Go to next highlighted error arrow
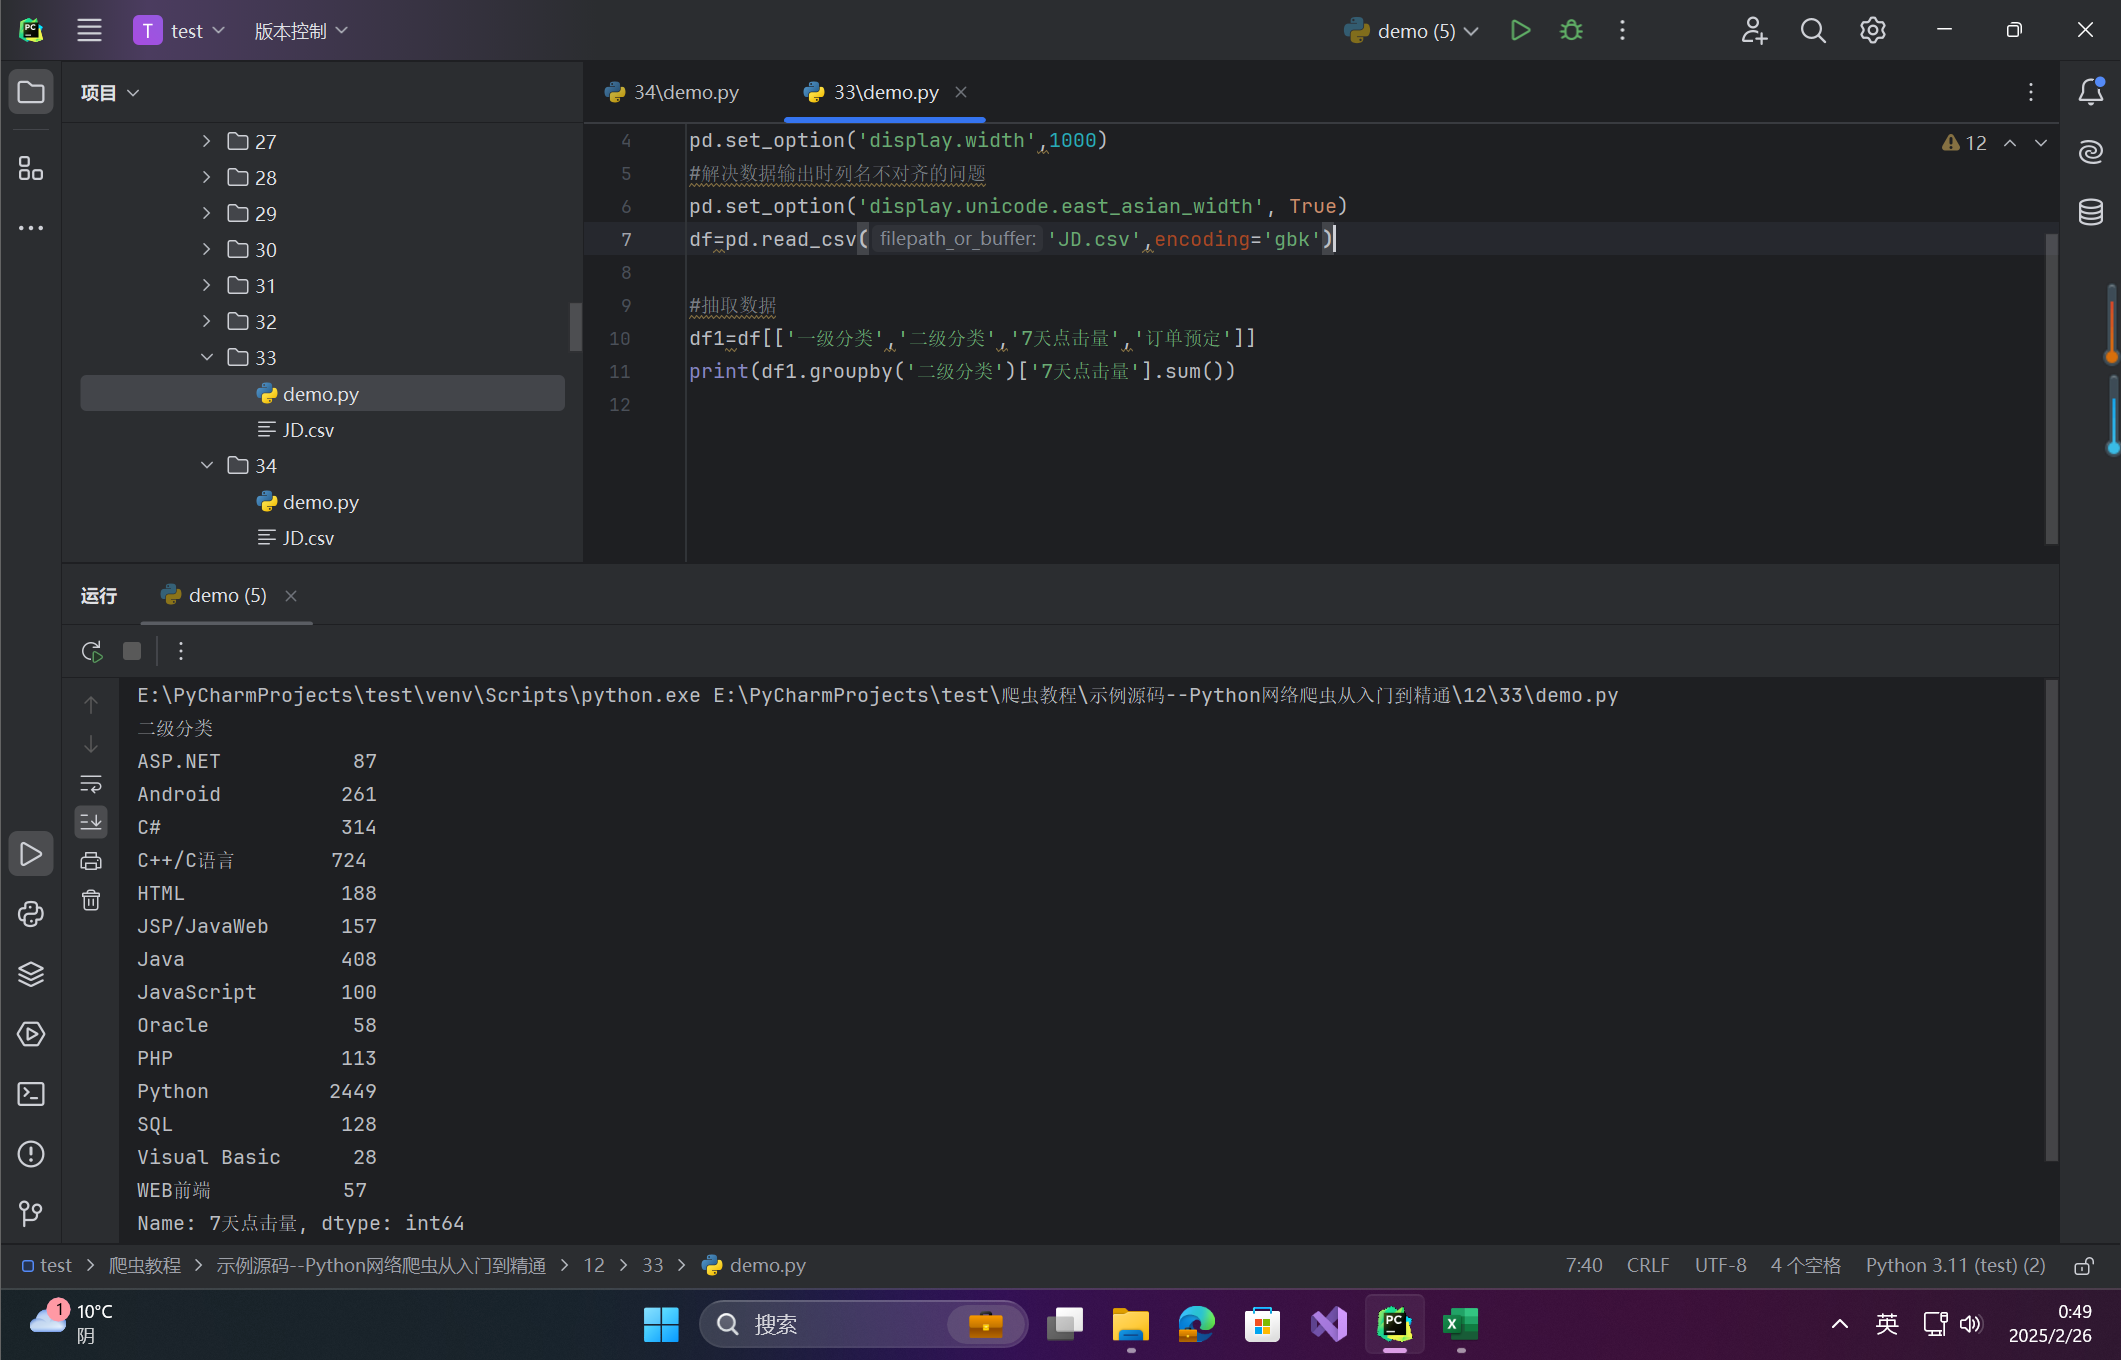2121x1360 pixels. coord(2040,143)
